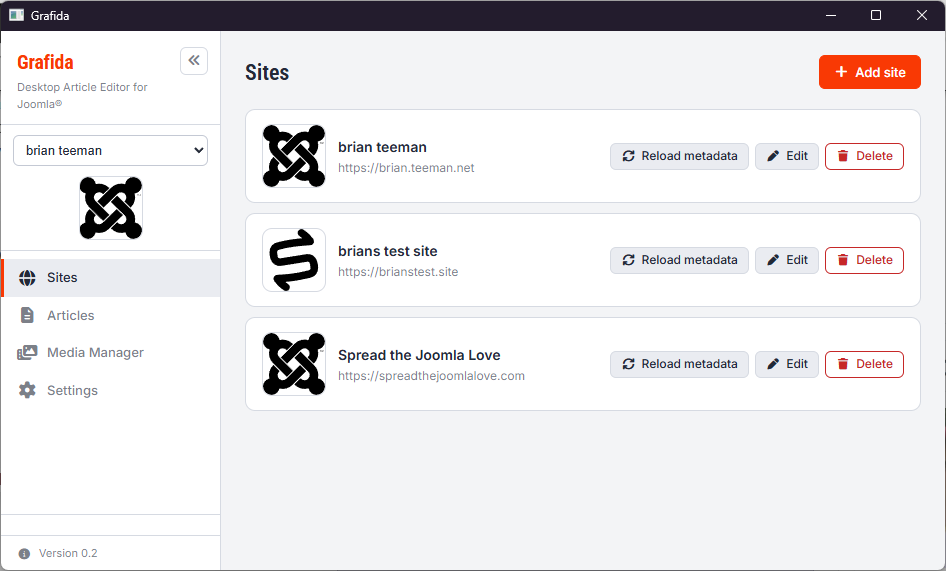Click the brian teeman card Joomla logo
The image size is (946, 571).
point(294,156)
